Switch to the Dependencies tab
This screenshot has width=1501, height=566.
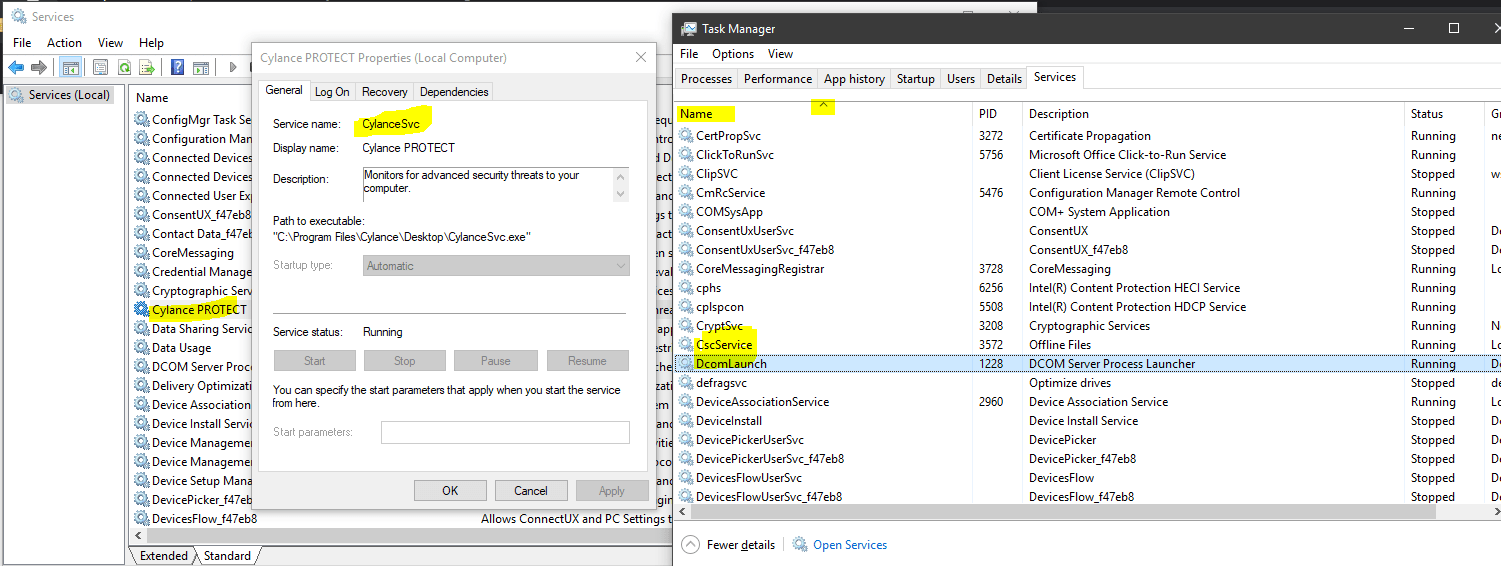[454, 92]
